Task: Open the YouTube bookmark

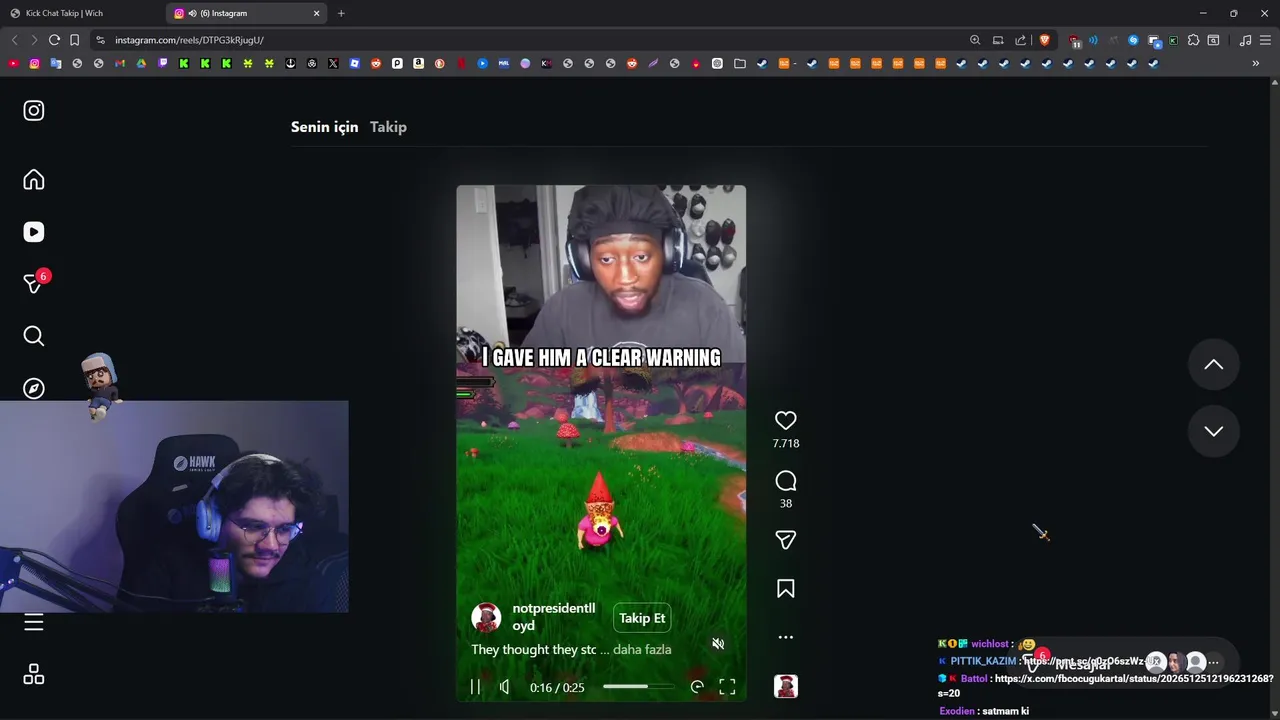Action: 13,63
